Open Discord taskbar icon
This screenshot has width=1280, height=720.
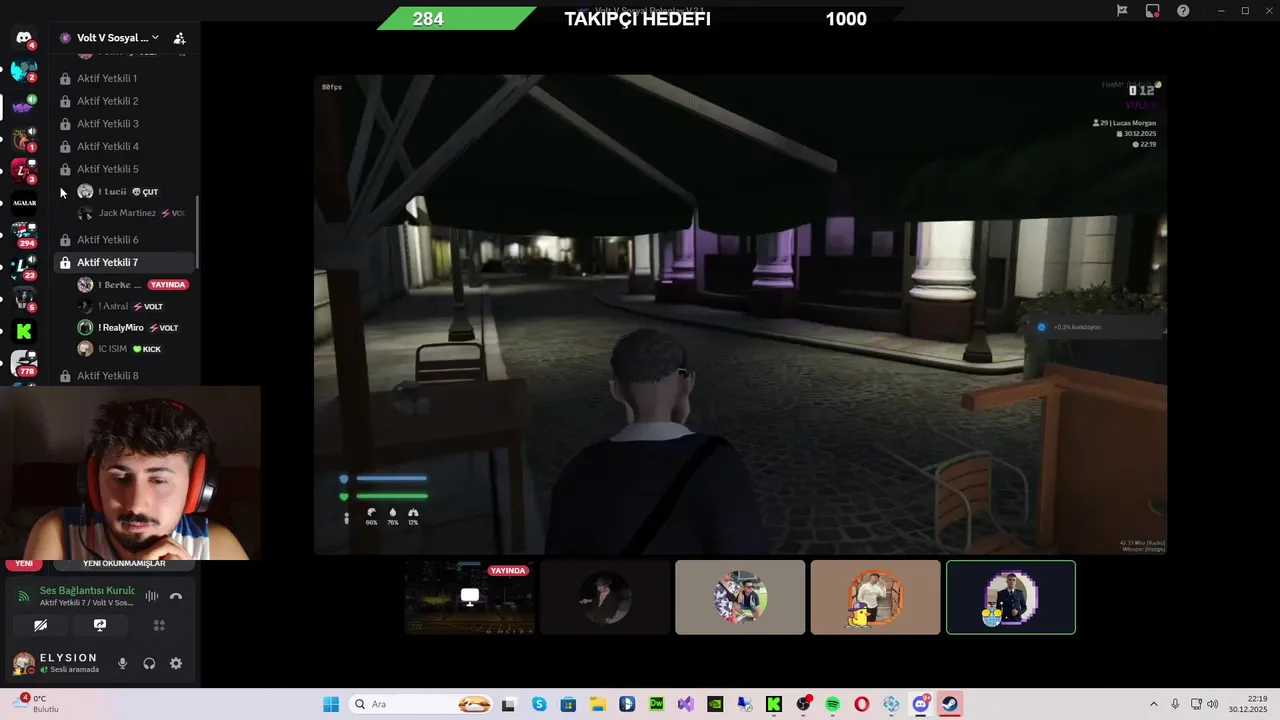tap(921, 704)
